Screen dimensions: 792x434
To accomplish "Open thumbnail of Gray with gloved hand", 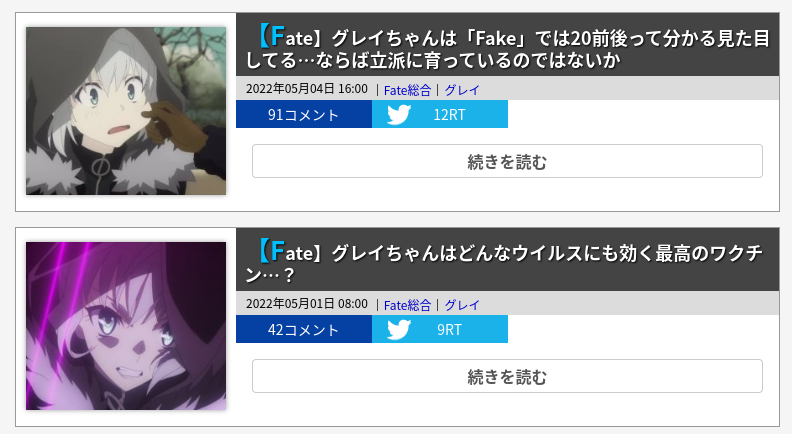I will click(x=126, y=111).
